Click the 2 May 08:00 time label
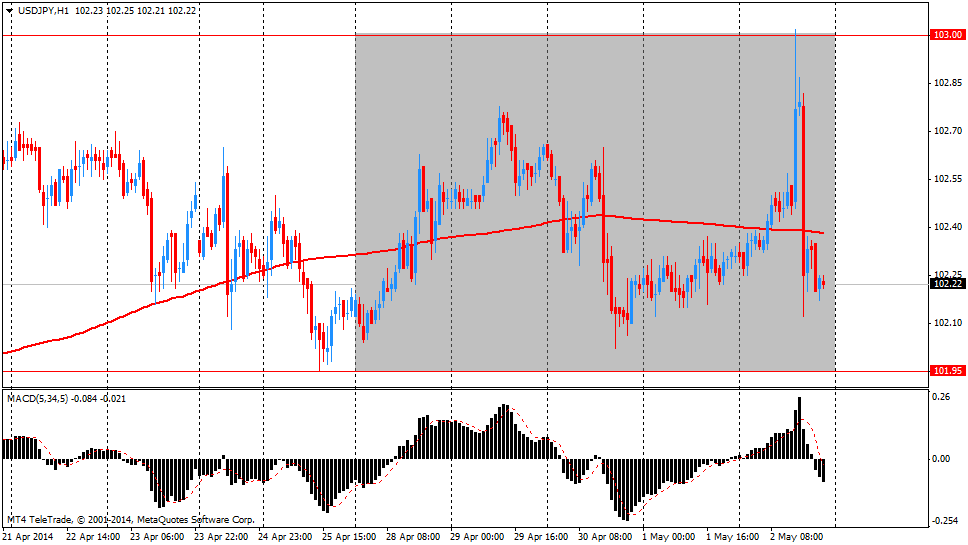The width and height of the screenshot is (968, 545). point(797,536)
